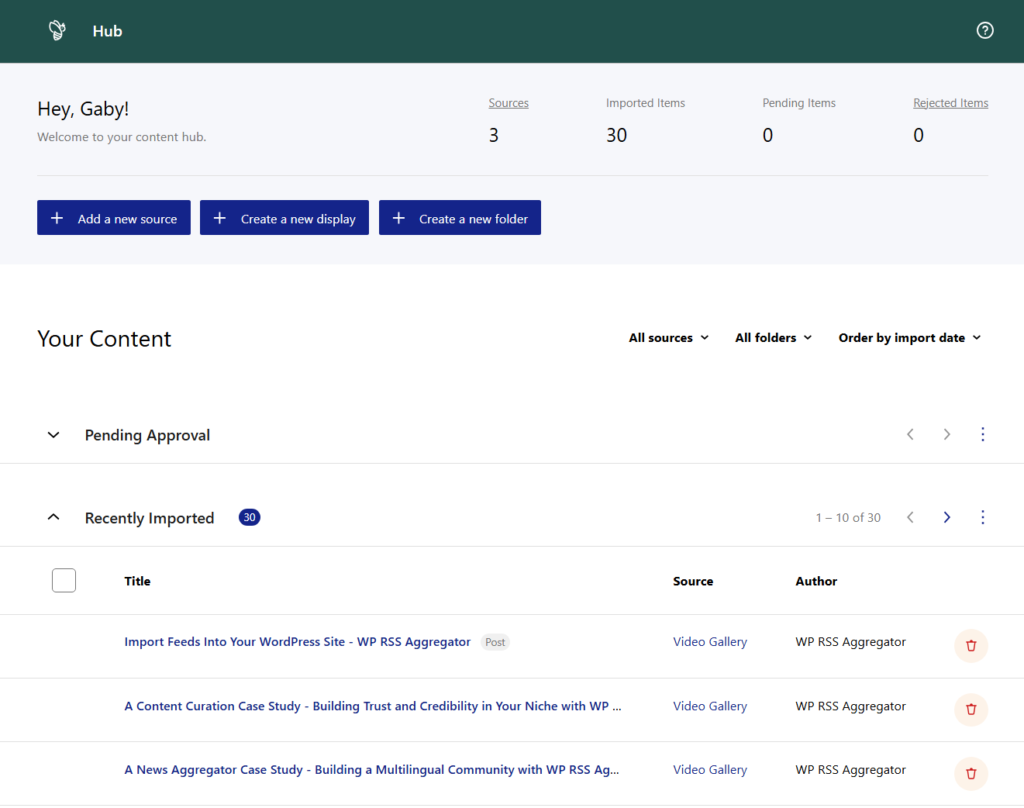Click the Author column header
1024x808 pixels.
pyautogui.click(x=816, y=581)
